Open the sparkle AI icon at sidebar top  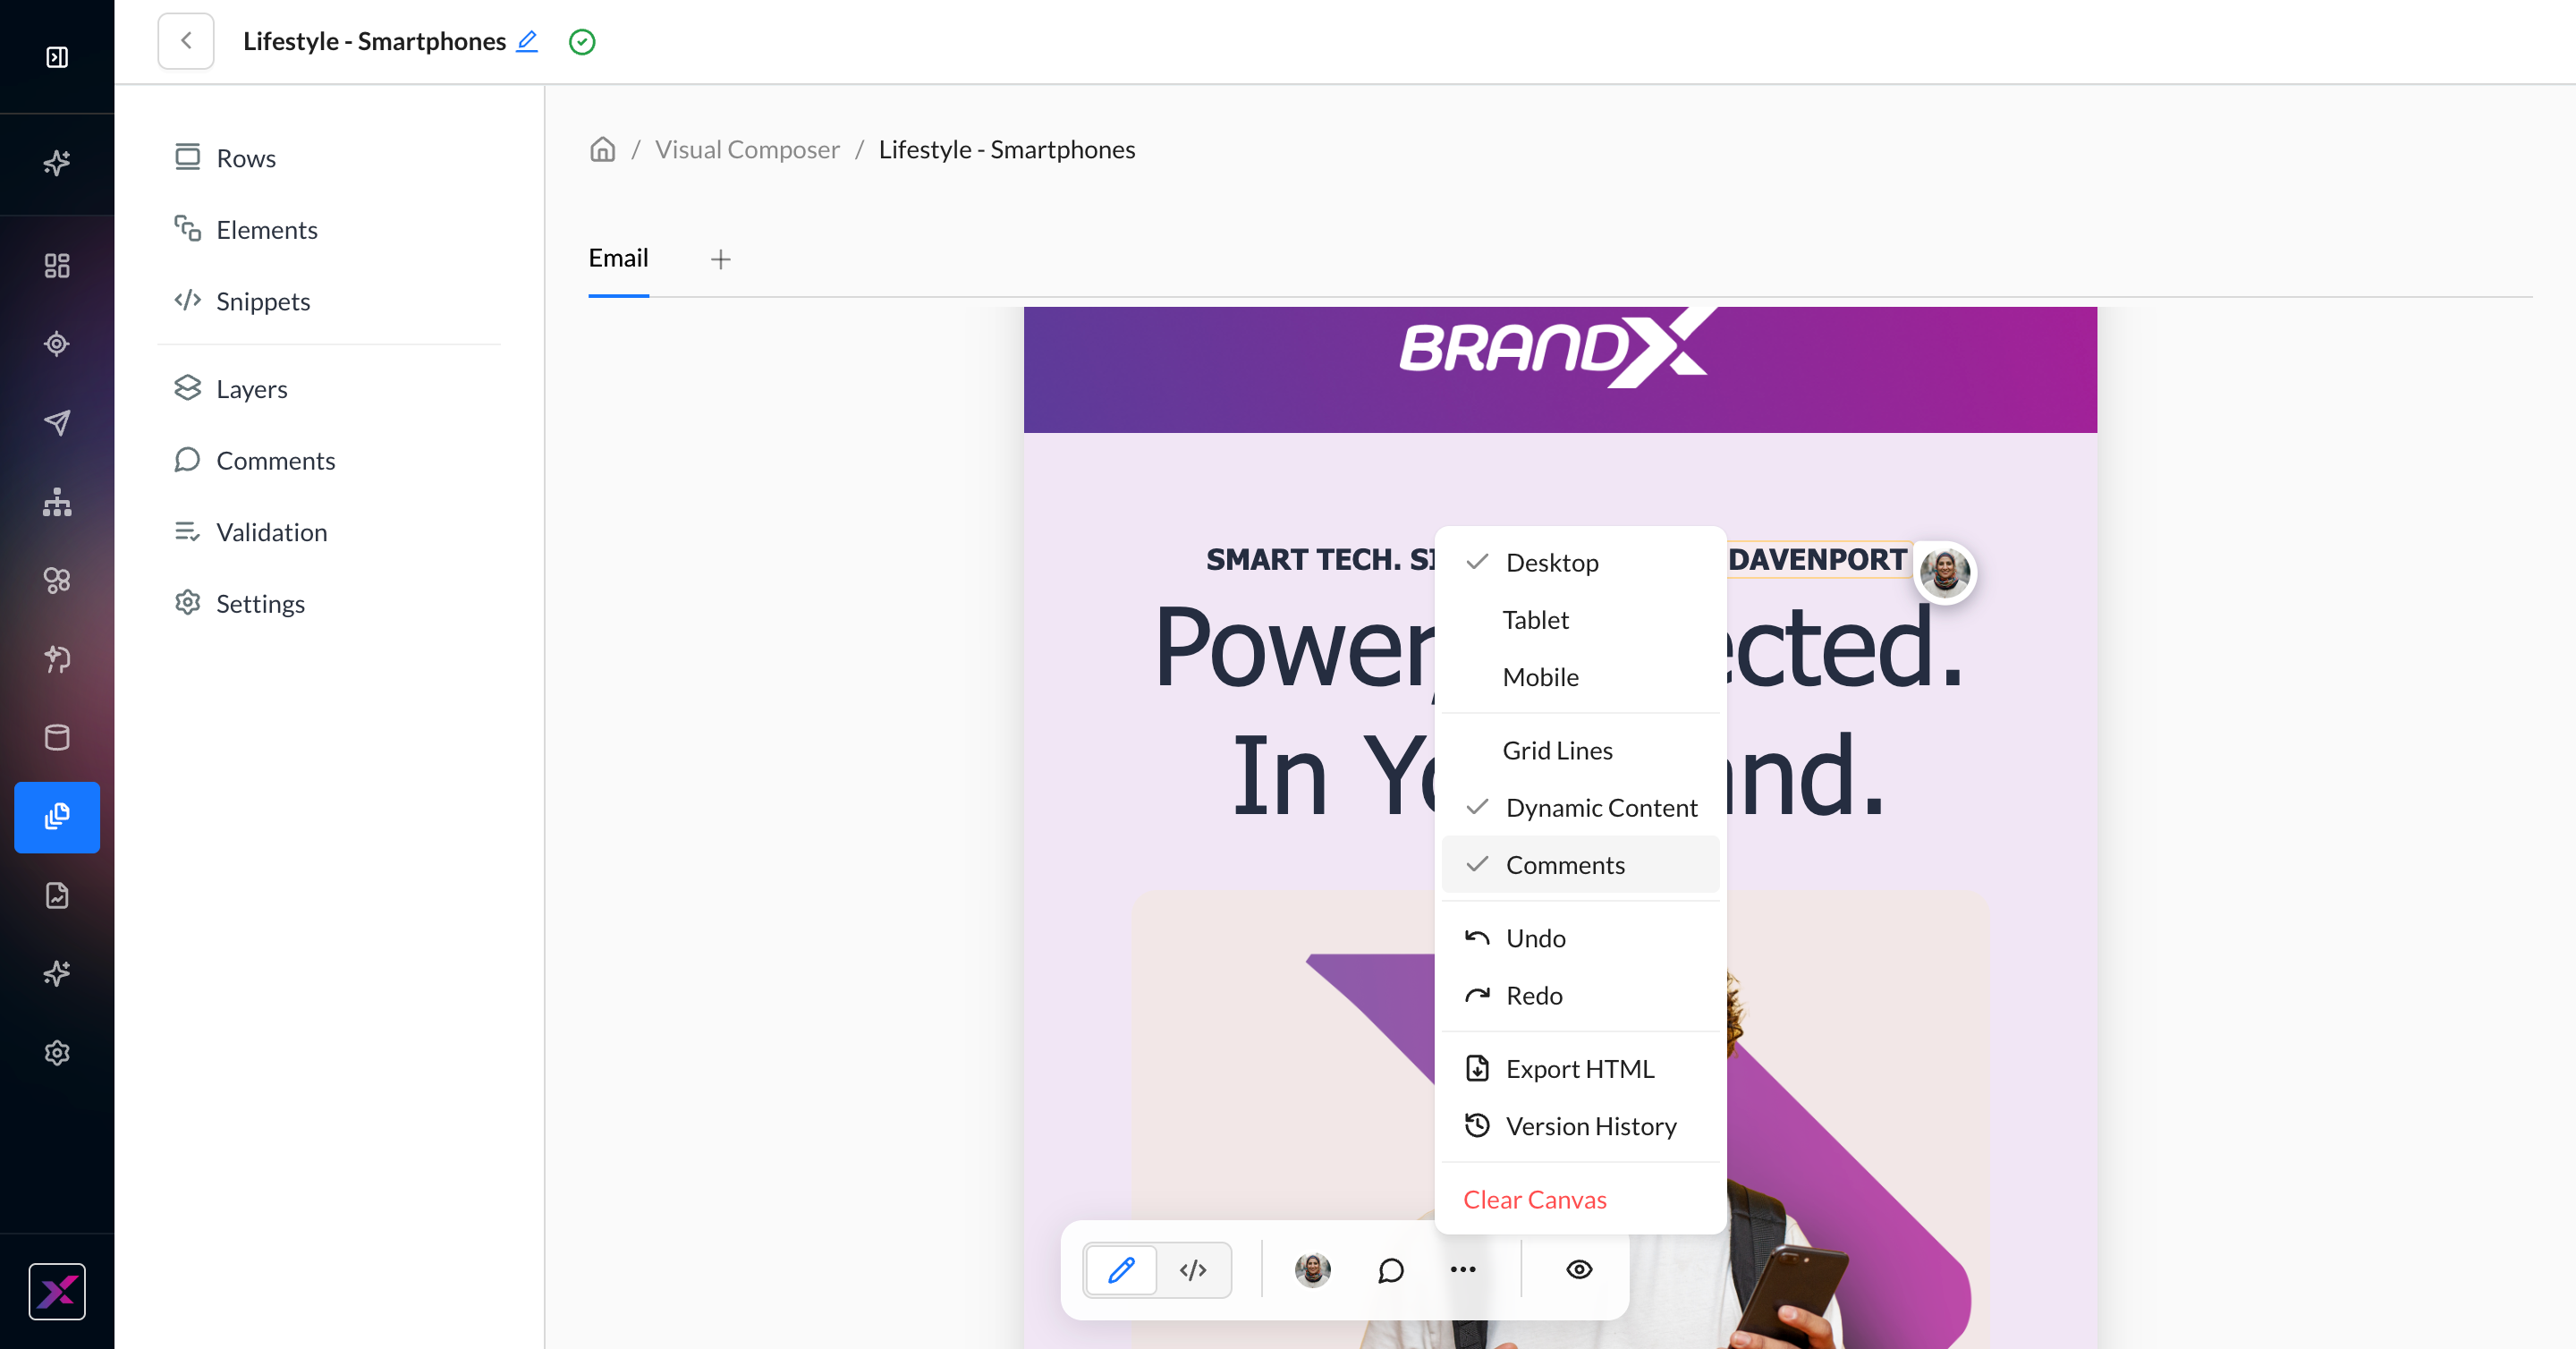pos(57,162)
